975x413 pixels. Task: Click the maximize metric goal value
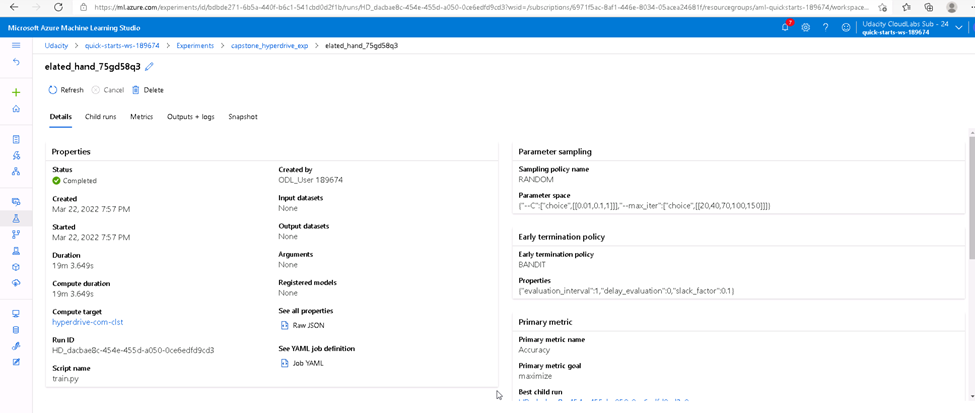click(535, 376)
